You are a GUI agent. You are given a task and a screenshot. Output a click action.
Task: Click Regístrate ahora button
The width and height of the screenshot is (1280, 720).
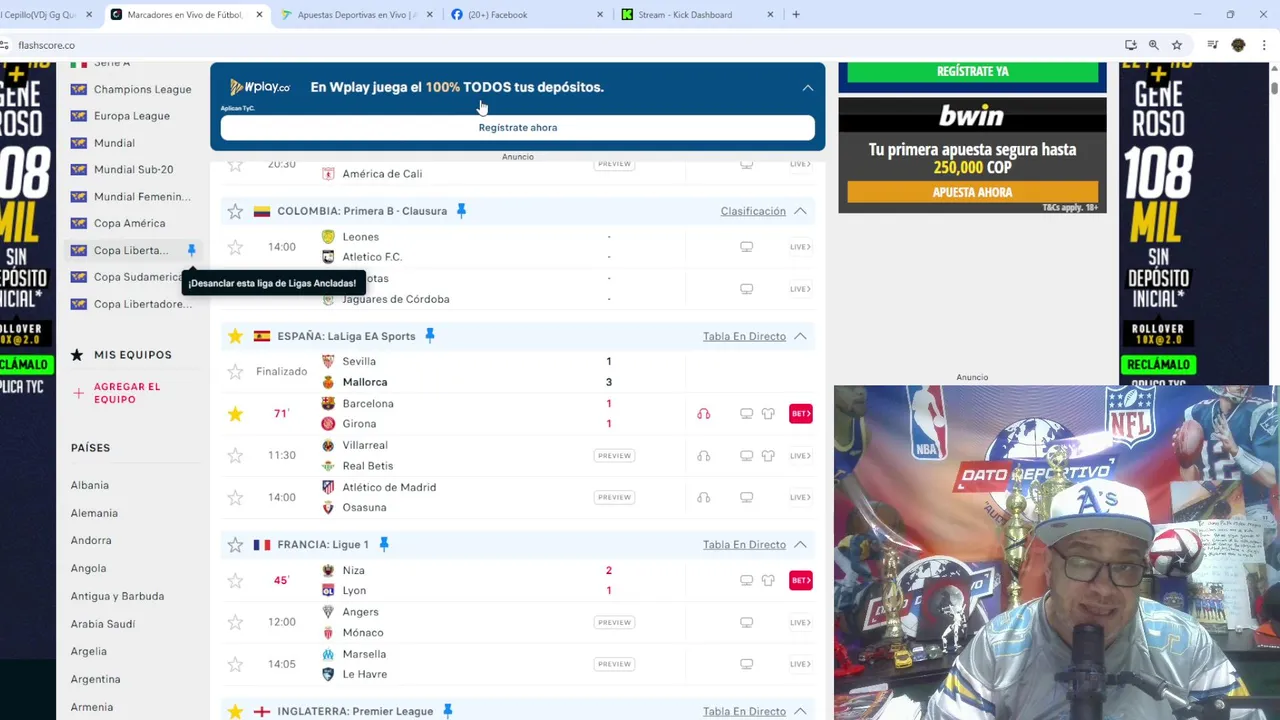[x=518, y=128]
